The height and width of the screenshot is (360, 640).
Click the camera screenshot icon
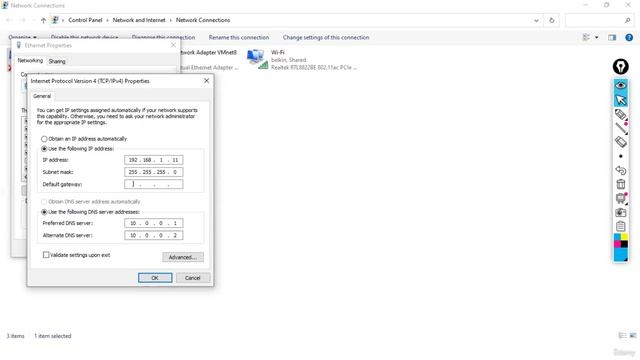(x=621, y=213)
